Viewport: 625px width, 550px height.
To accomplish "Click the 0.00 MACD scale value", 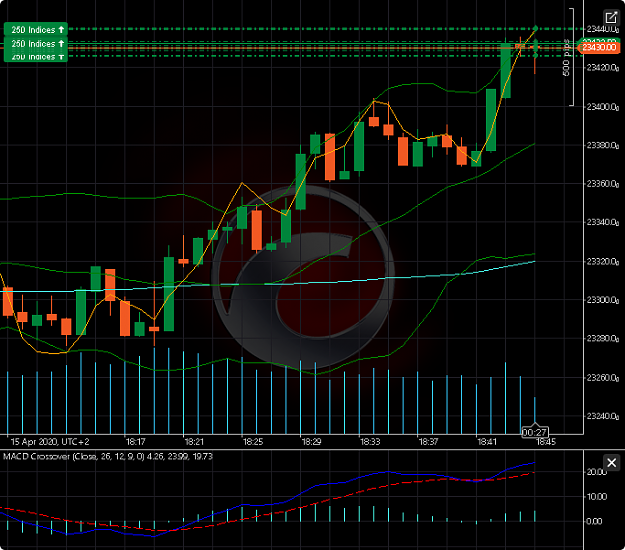I will (594, 522).
